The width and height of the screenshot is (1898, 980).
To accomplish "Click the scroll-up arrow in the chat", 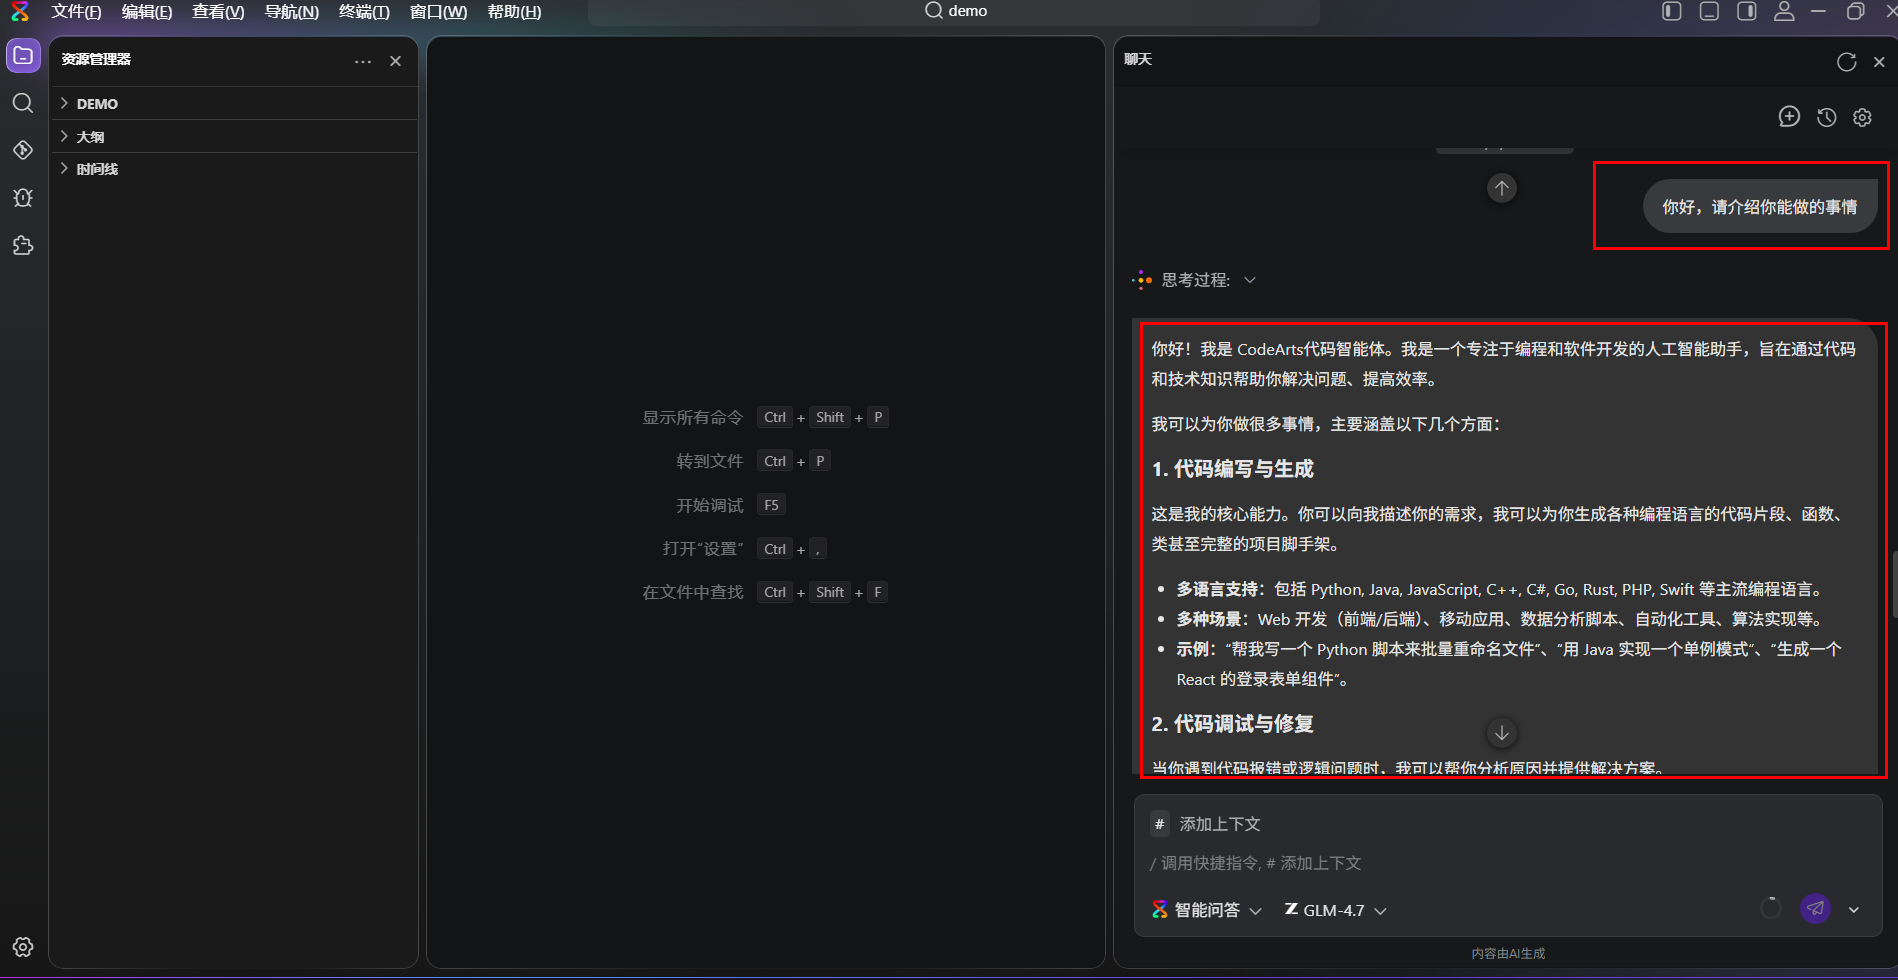I will coord(1502,188).
